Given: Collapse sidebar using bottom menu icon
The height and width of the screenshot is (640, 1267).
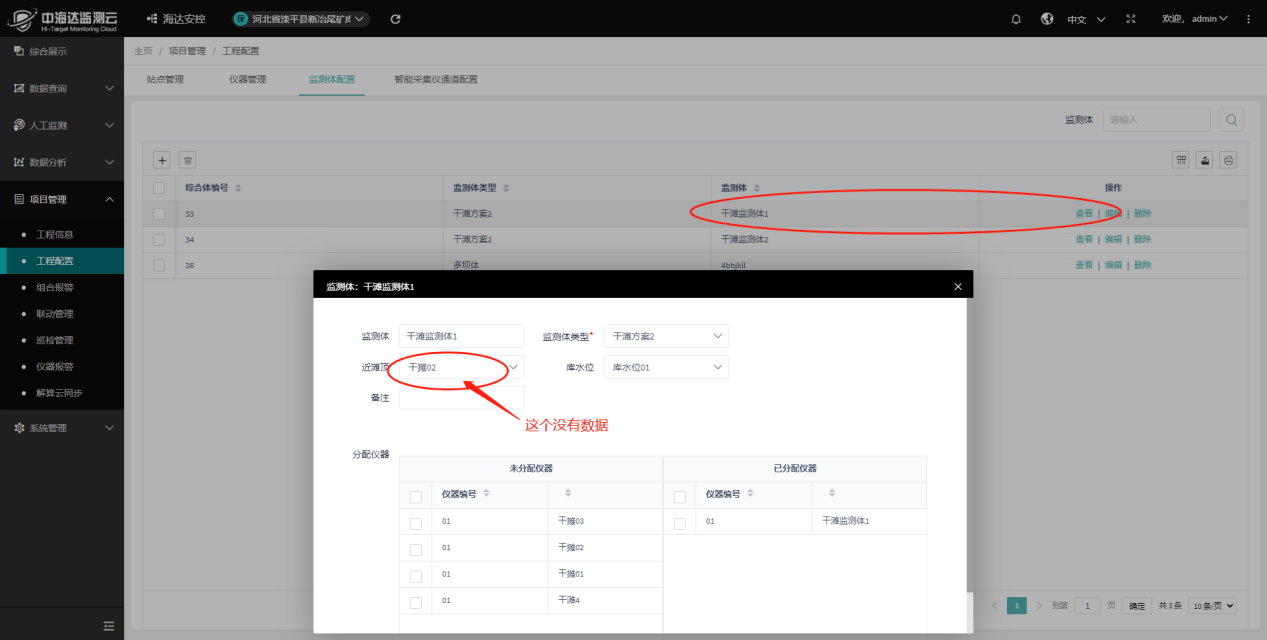Looking at the screenshot, I should coord(109,626).
